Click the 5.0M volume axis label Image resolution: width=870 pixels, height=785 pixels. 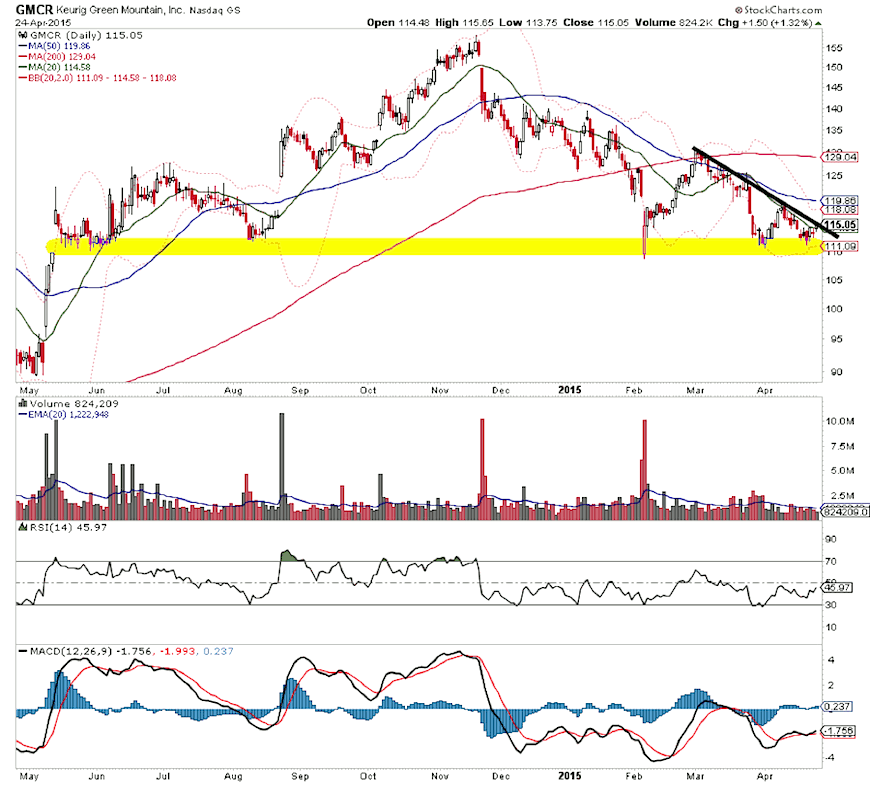pyautogui.click(x=842, y=470)
